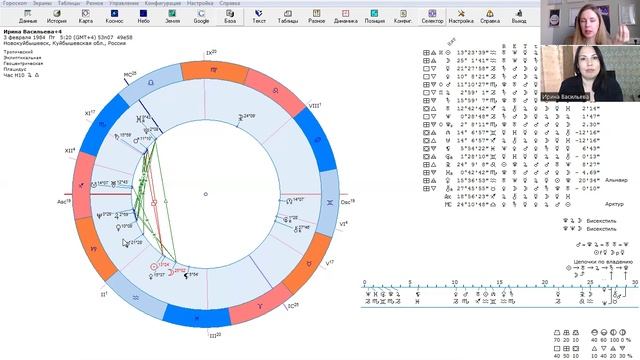640x360 pixels.
Task: Select the Uranus glyph at 12°42
Action: tap(113, 184)
